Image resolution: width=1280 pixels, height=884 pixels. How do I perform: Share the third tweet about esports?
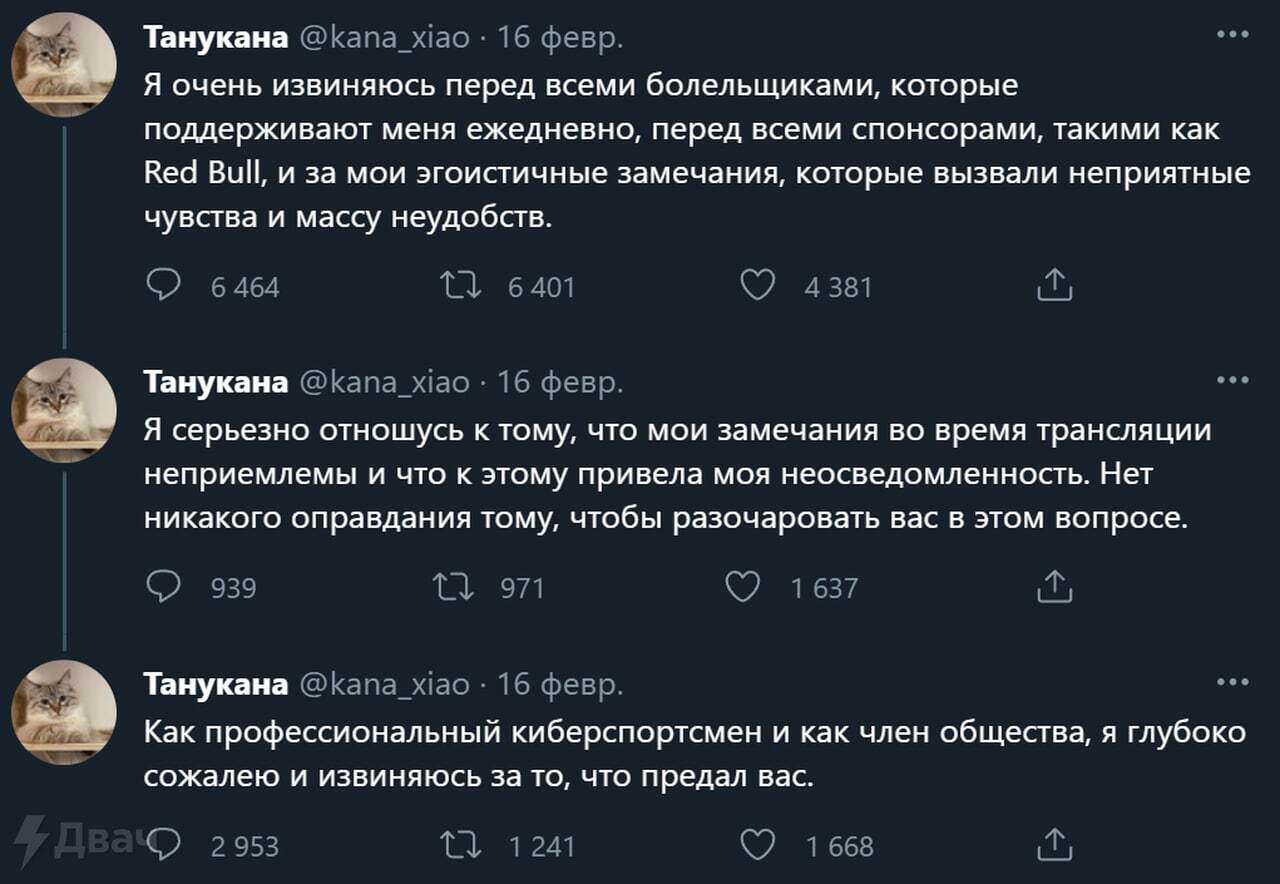click(x=1054, y=845)
